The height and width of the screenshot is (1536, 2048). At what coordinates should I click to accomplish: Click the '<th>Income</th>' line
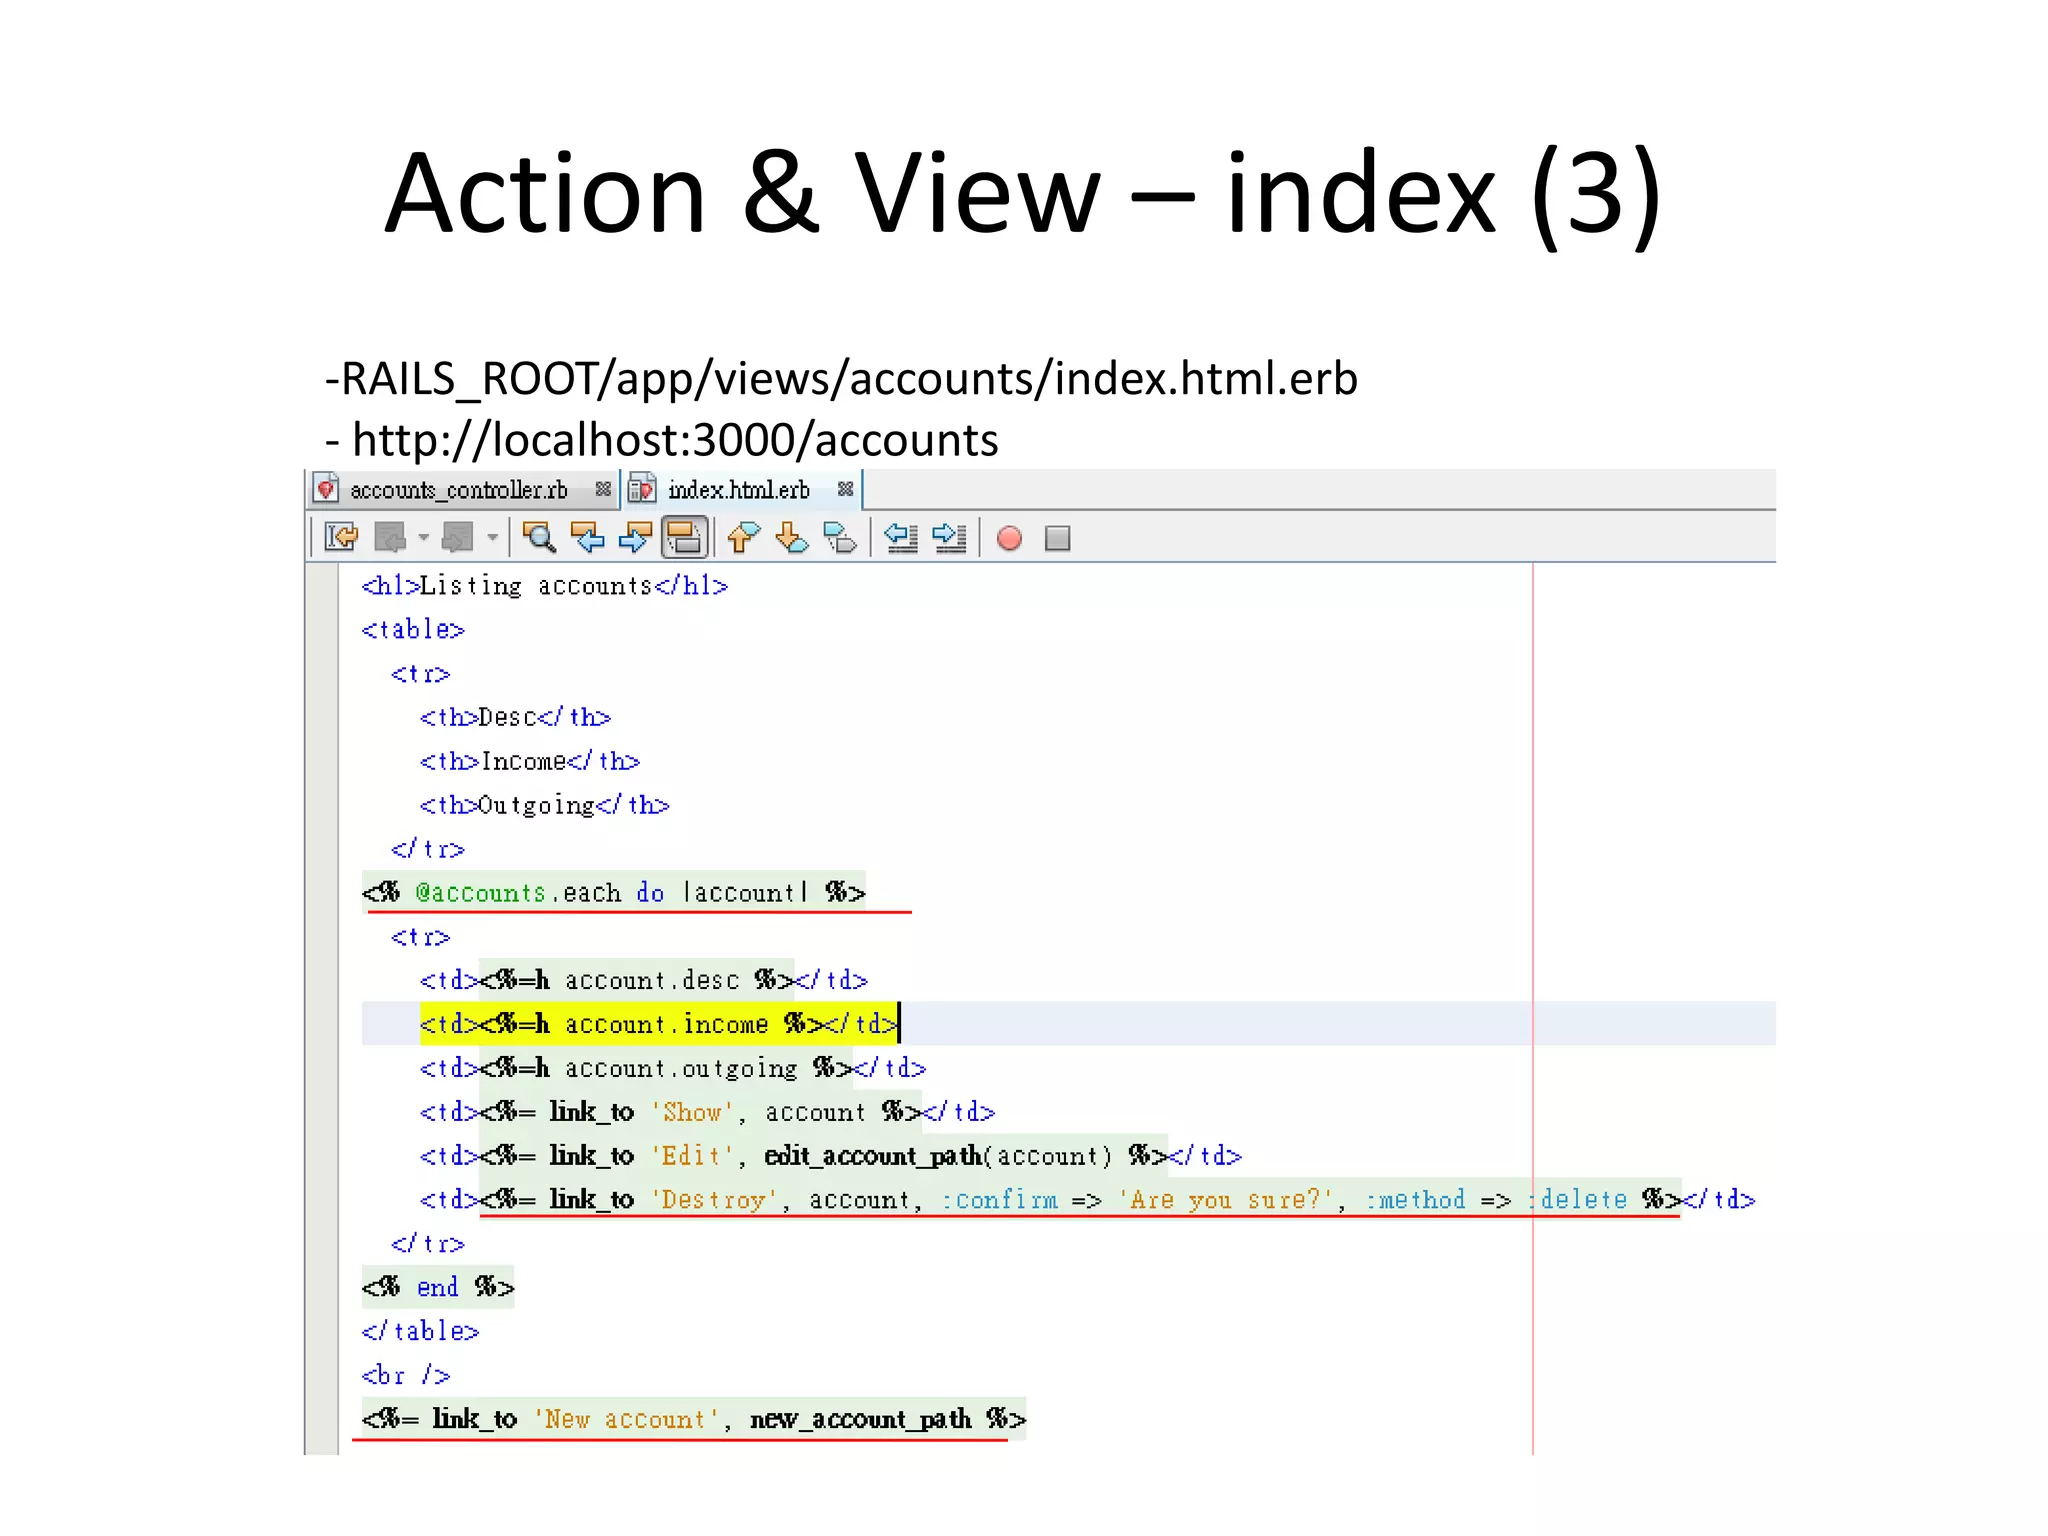[530, 762]
